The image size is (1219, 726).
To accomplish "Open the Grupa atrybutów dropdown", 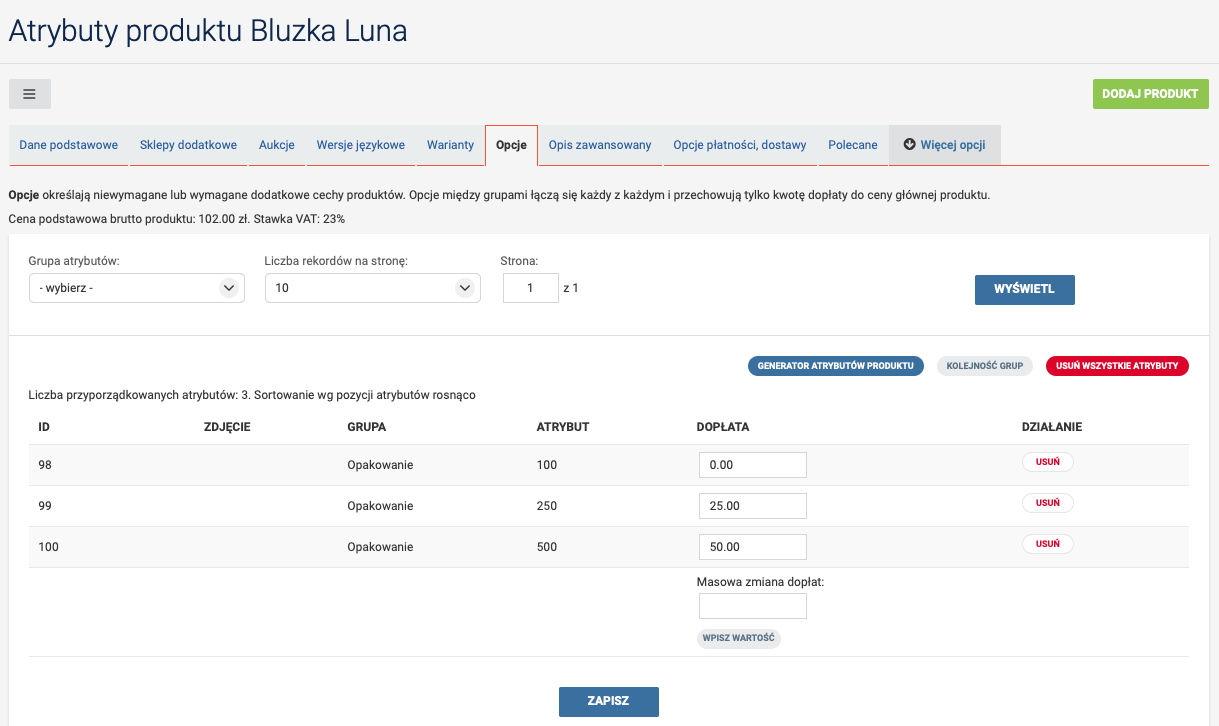I will (136, 288).
